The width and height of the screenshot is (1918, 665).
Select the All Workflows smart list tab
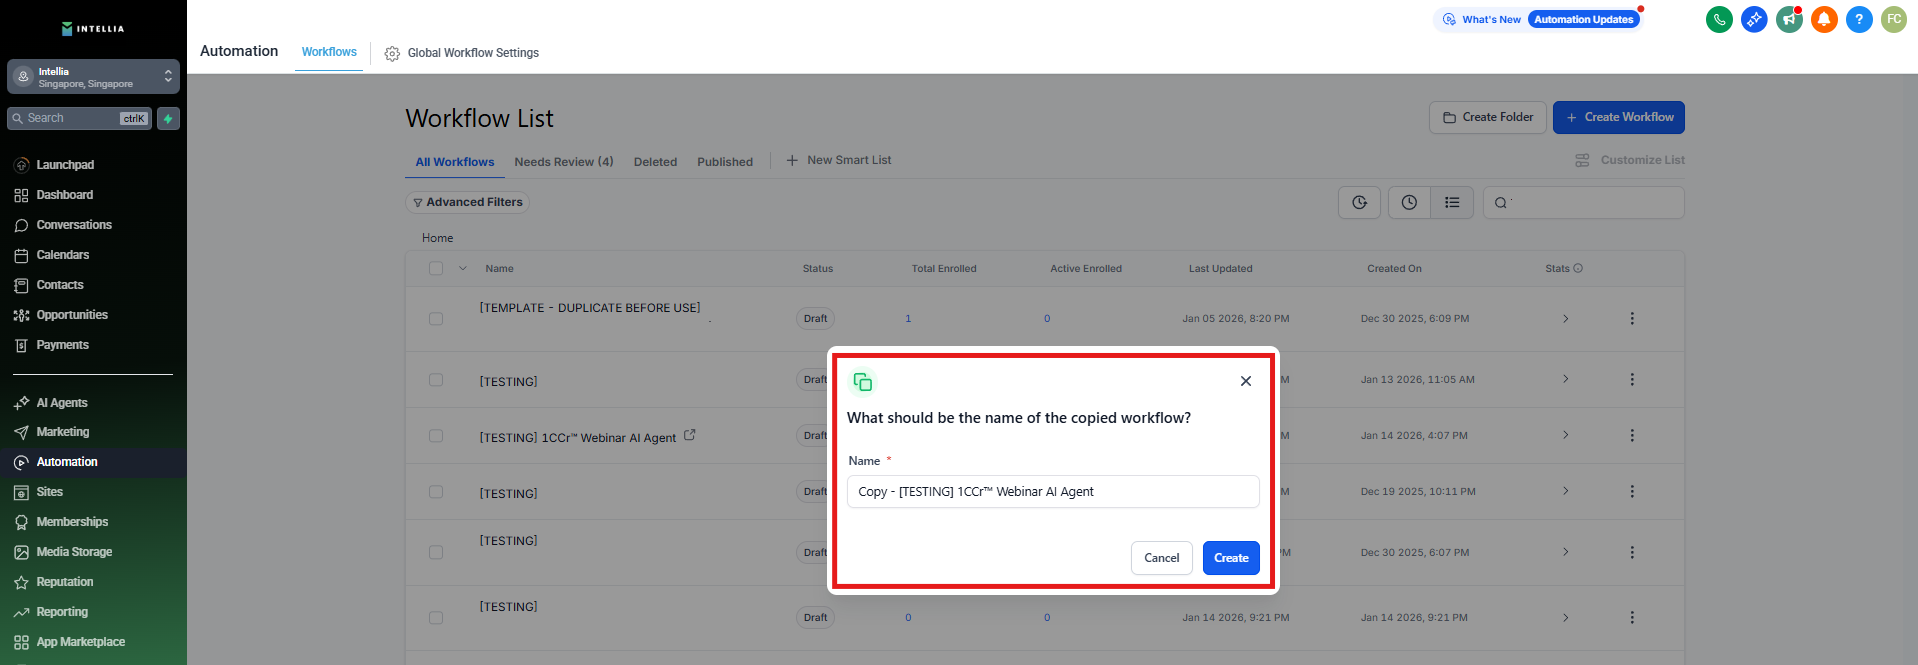(454, 162)
